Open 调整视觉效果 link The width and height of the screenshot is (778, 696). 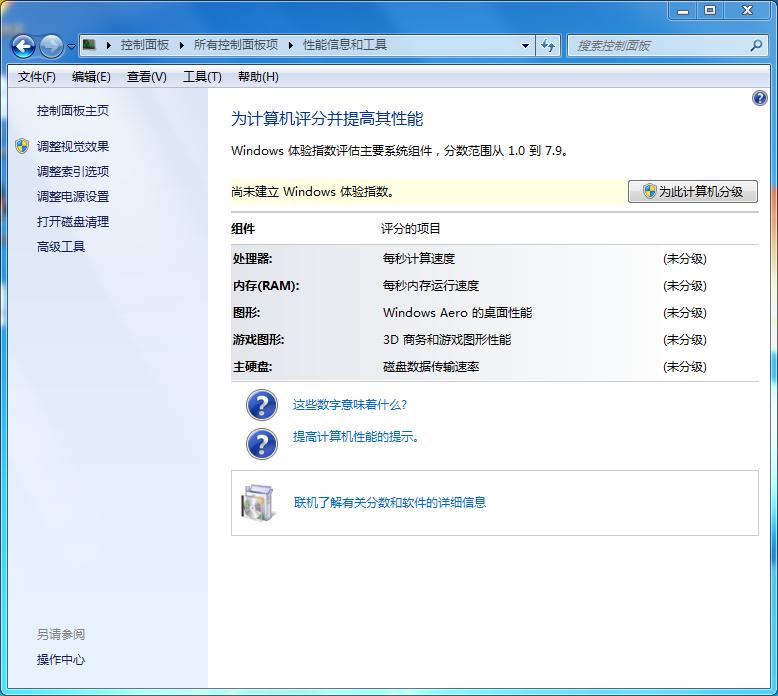pyautogui.click(x=73, y=146)
